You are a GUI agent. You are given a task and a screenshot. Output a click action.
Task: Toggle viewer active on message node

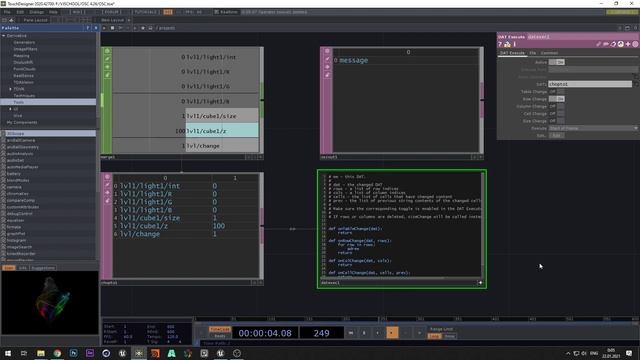click(327, 51)
